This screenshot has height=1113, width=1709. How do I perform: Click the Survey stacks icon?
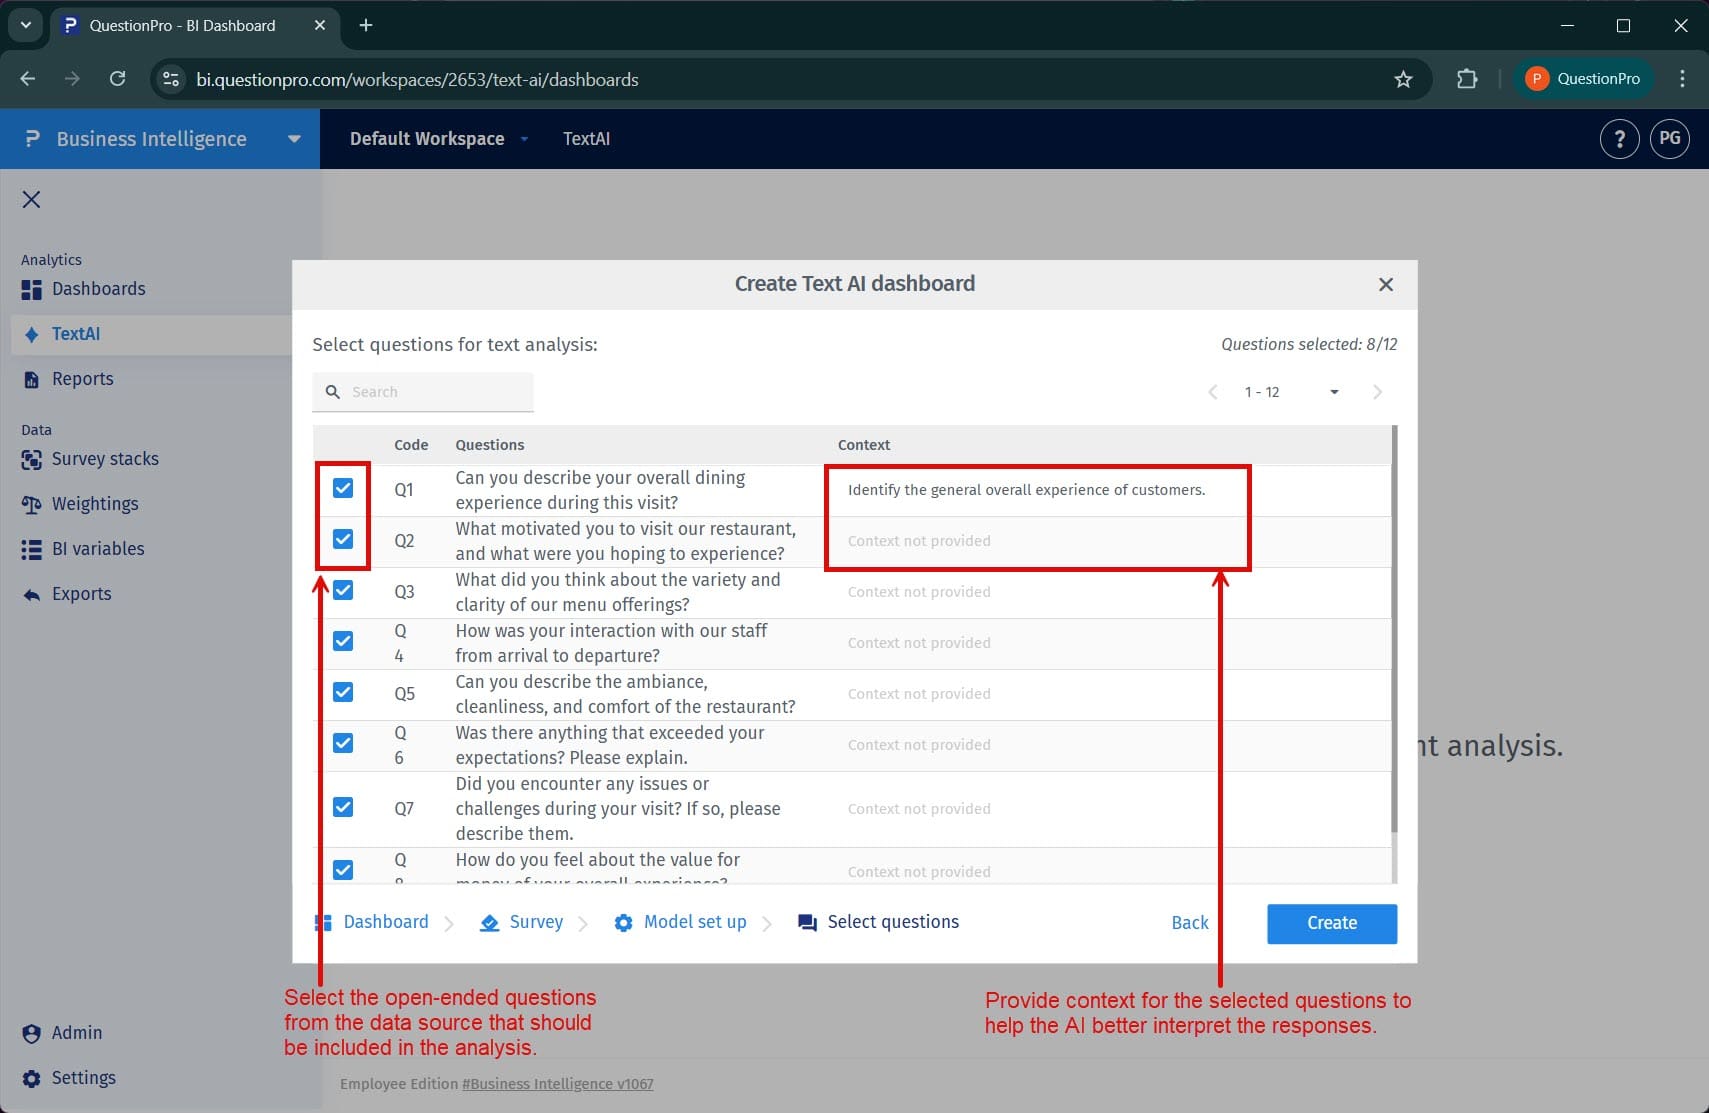(32, 460)
